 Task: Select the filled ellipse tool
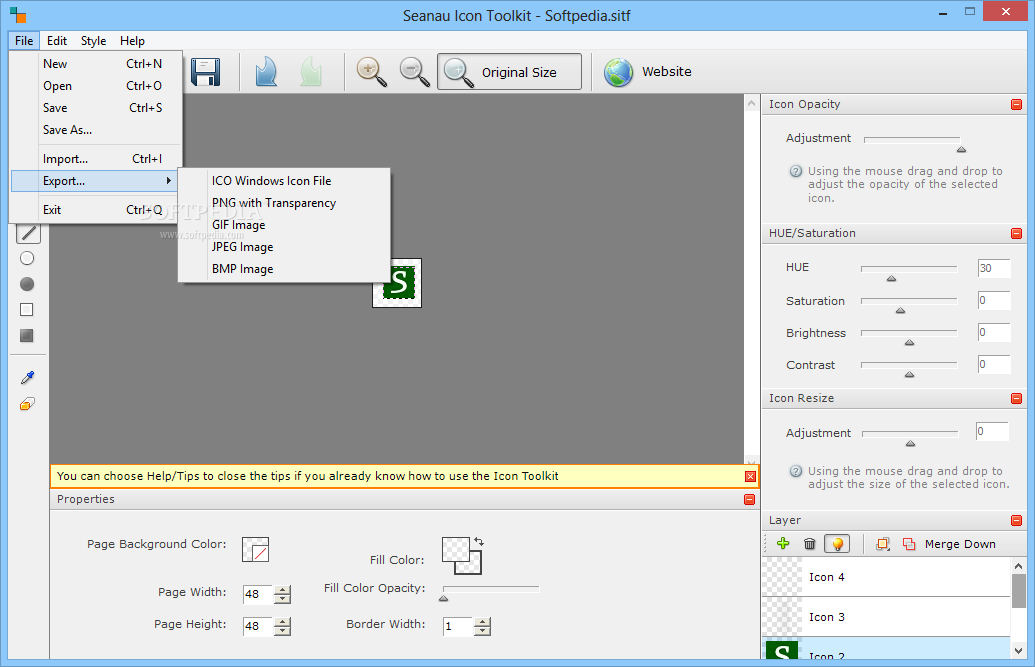(27, 284)
